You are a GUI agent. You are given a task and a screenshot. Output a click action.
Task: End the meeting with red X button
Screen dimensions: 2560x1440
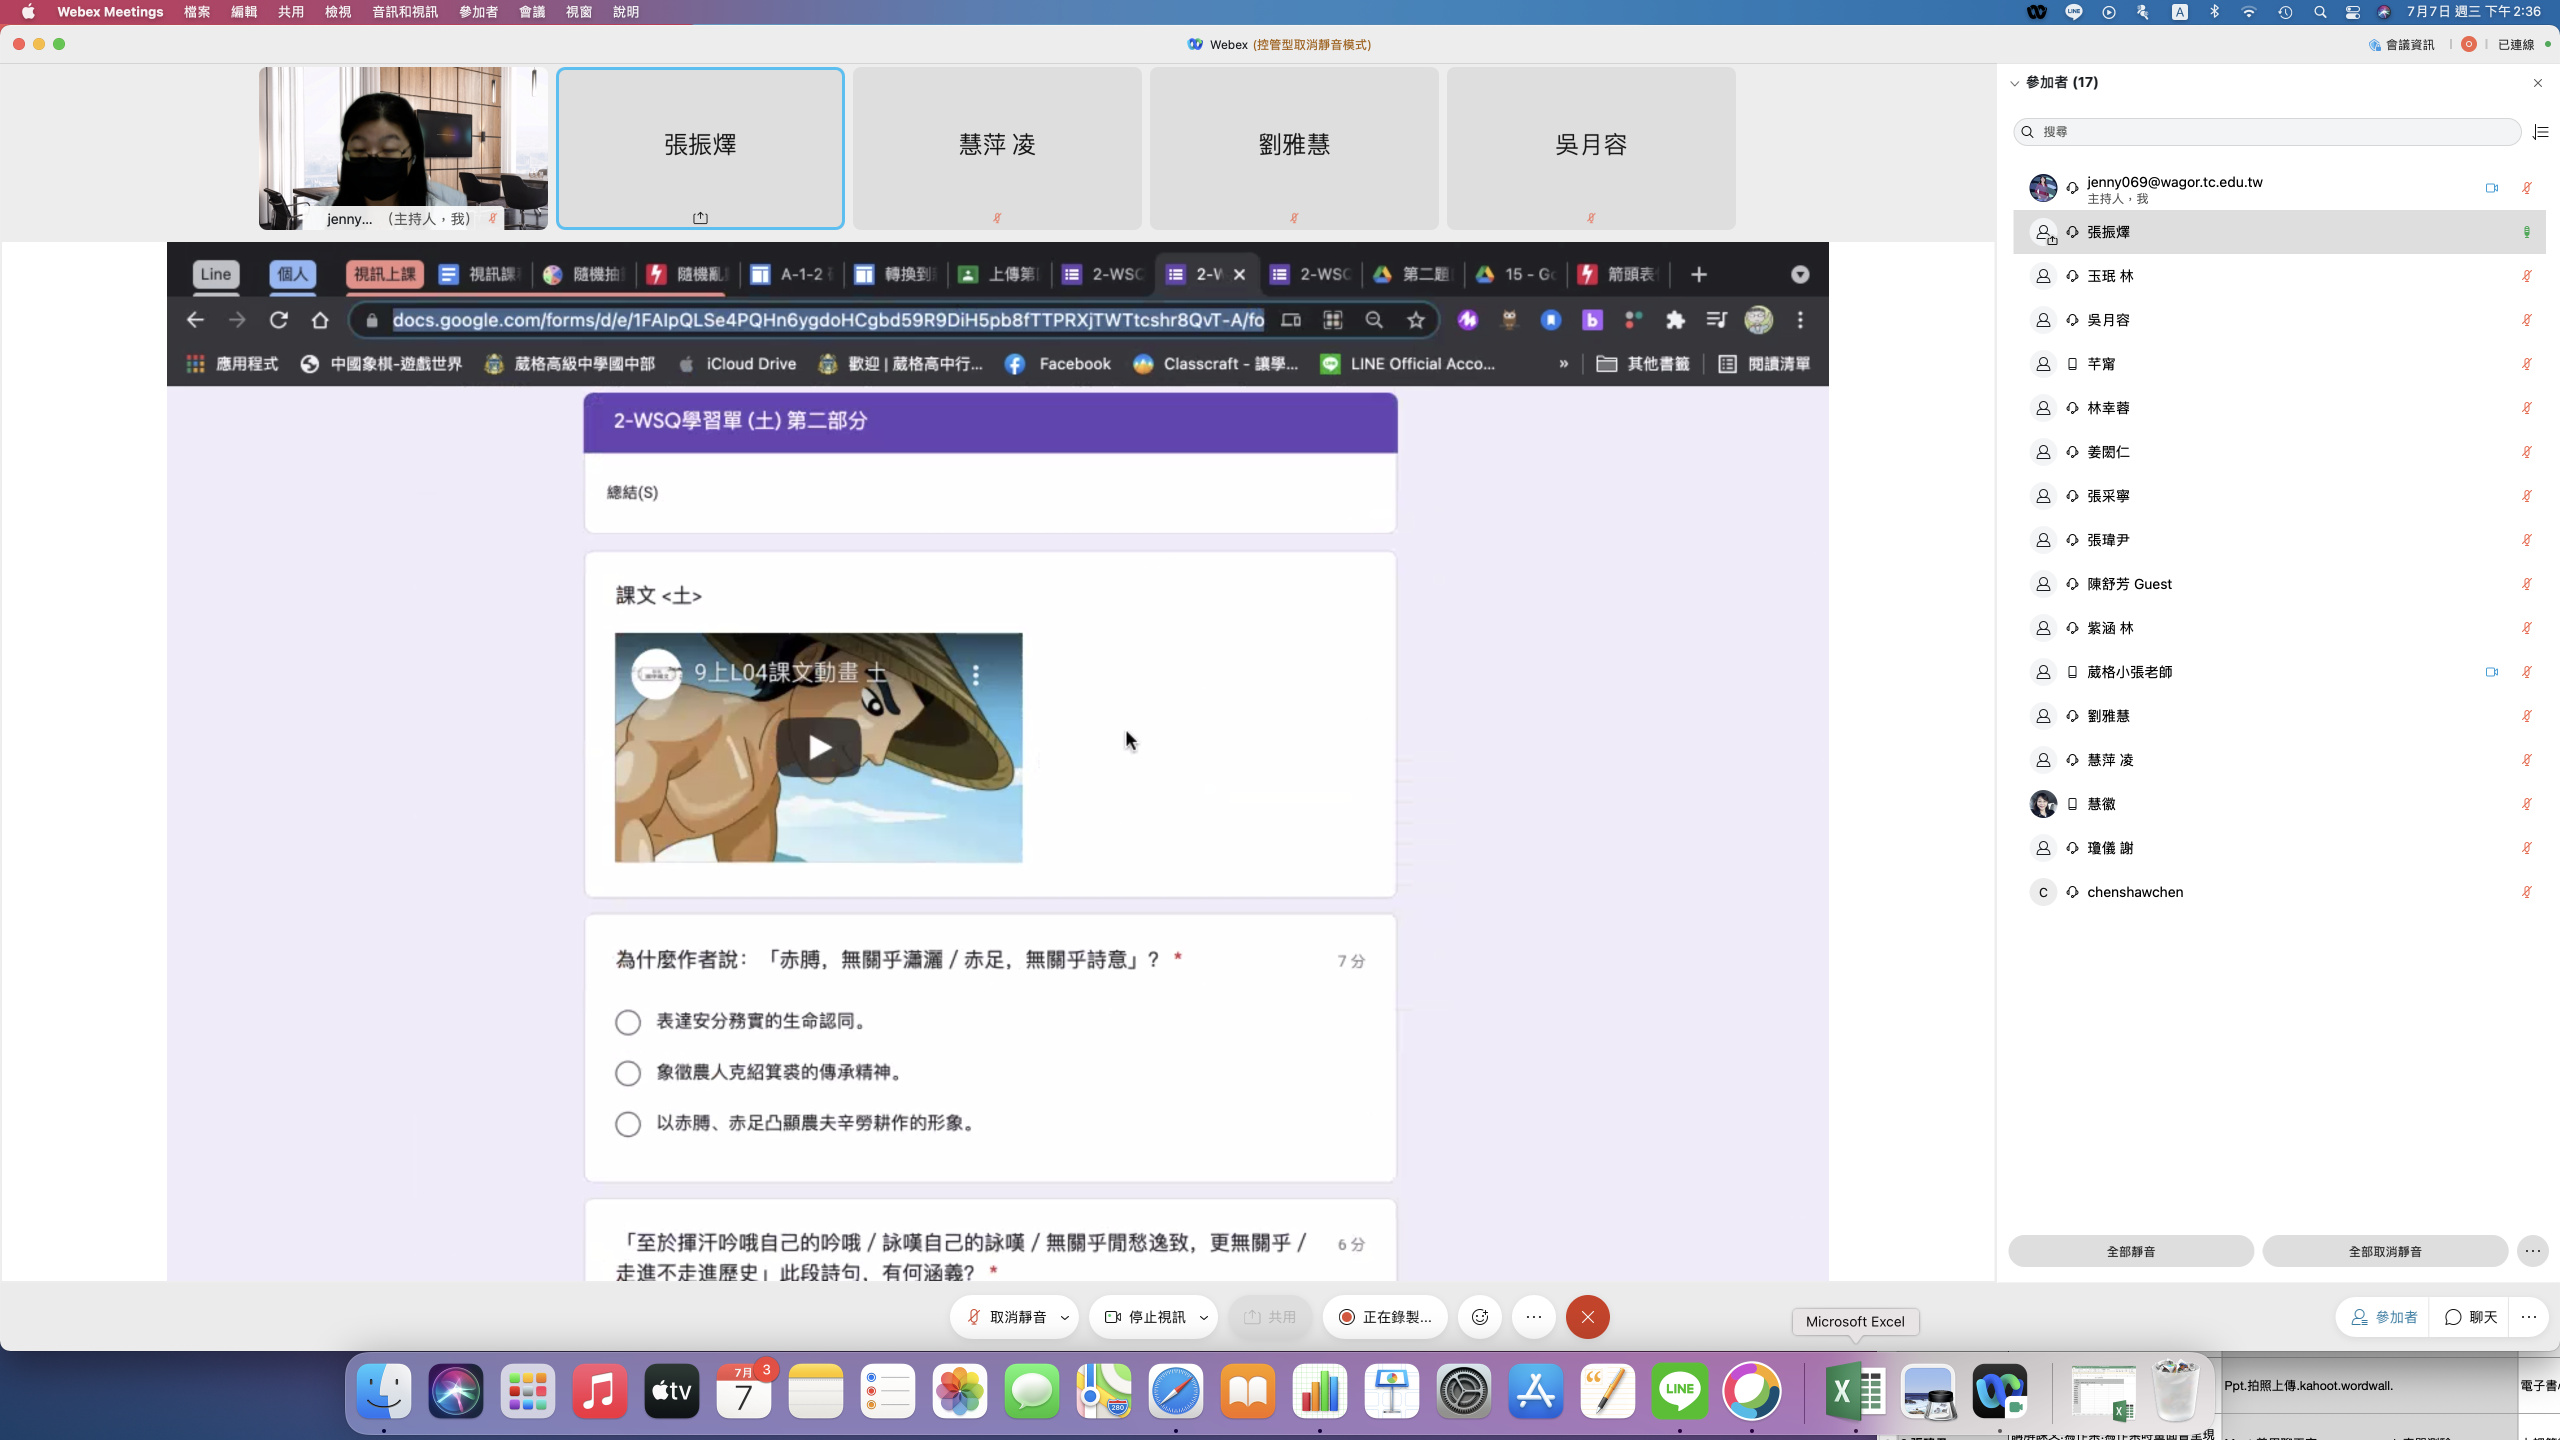click(x=1587, y=1317)
